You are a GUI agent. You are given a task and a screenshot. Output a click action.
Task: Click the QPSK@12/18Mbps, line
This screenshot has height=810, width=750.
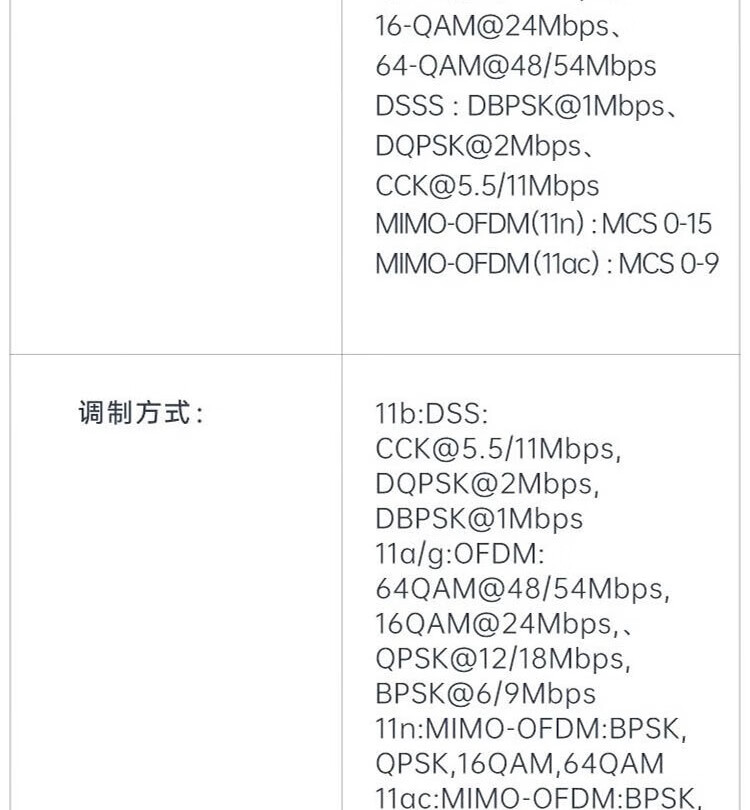(x=503, y=659)
